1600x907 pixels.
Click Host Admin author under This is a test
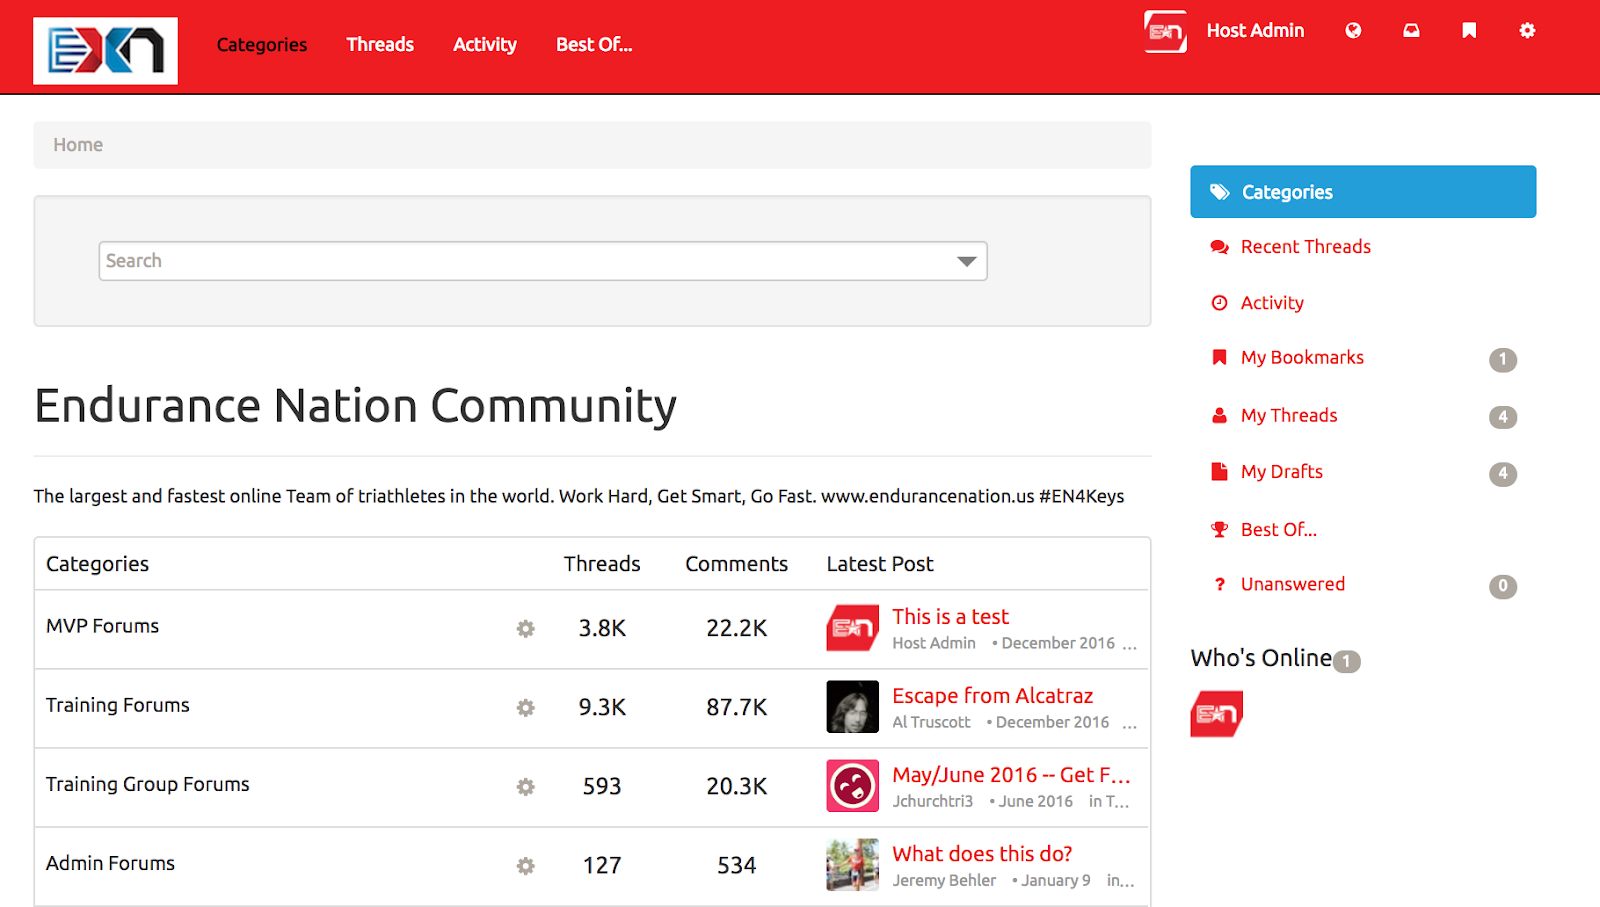[934, 644]
